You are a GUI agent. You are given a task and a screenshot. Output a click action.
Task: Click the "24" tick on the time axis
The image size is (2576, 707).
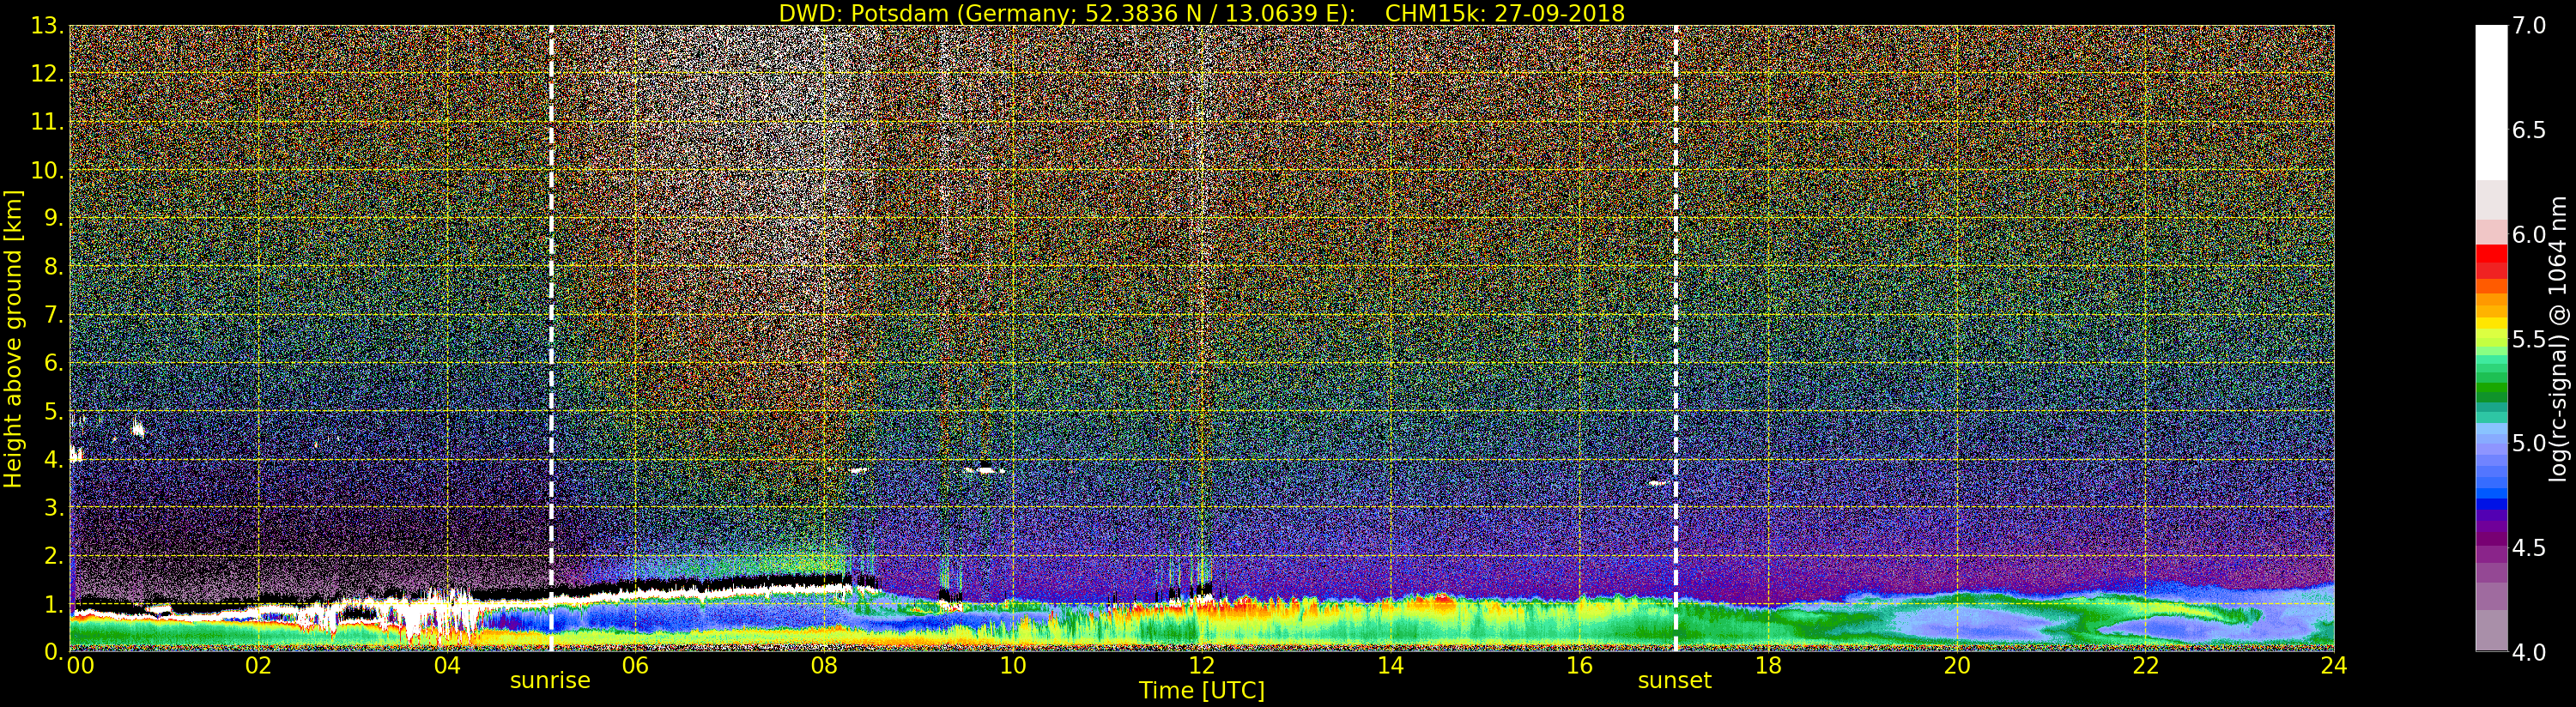point(2334,665)
